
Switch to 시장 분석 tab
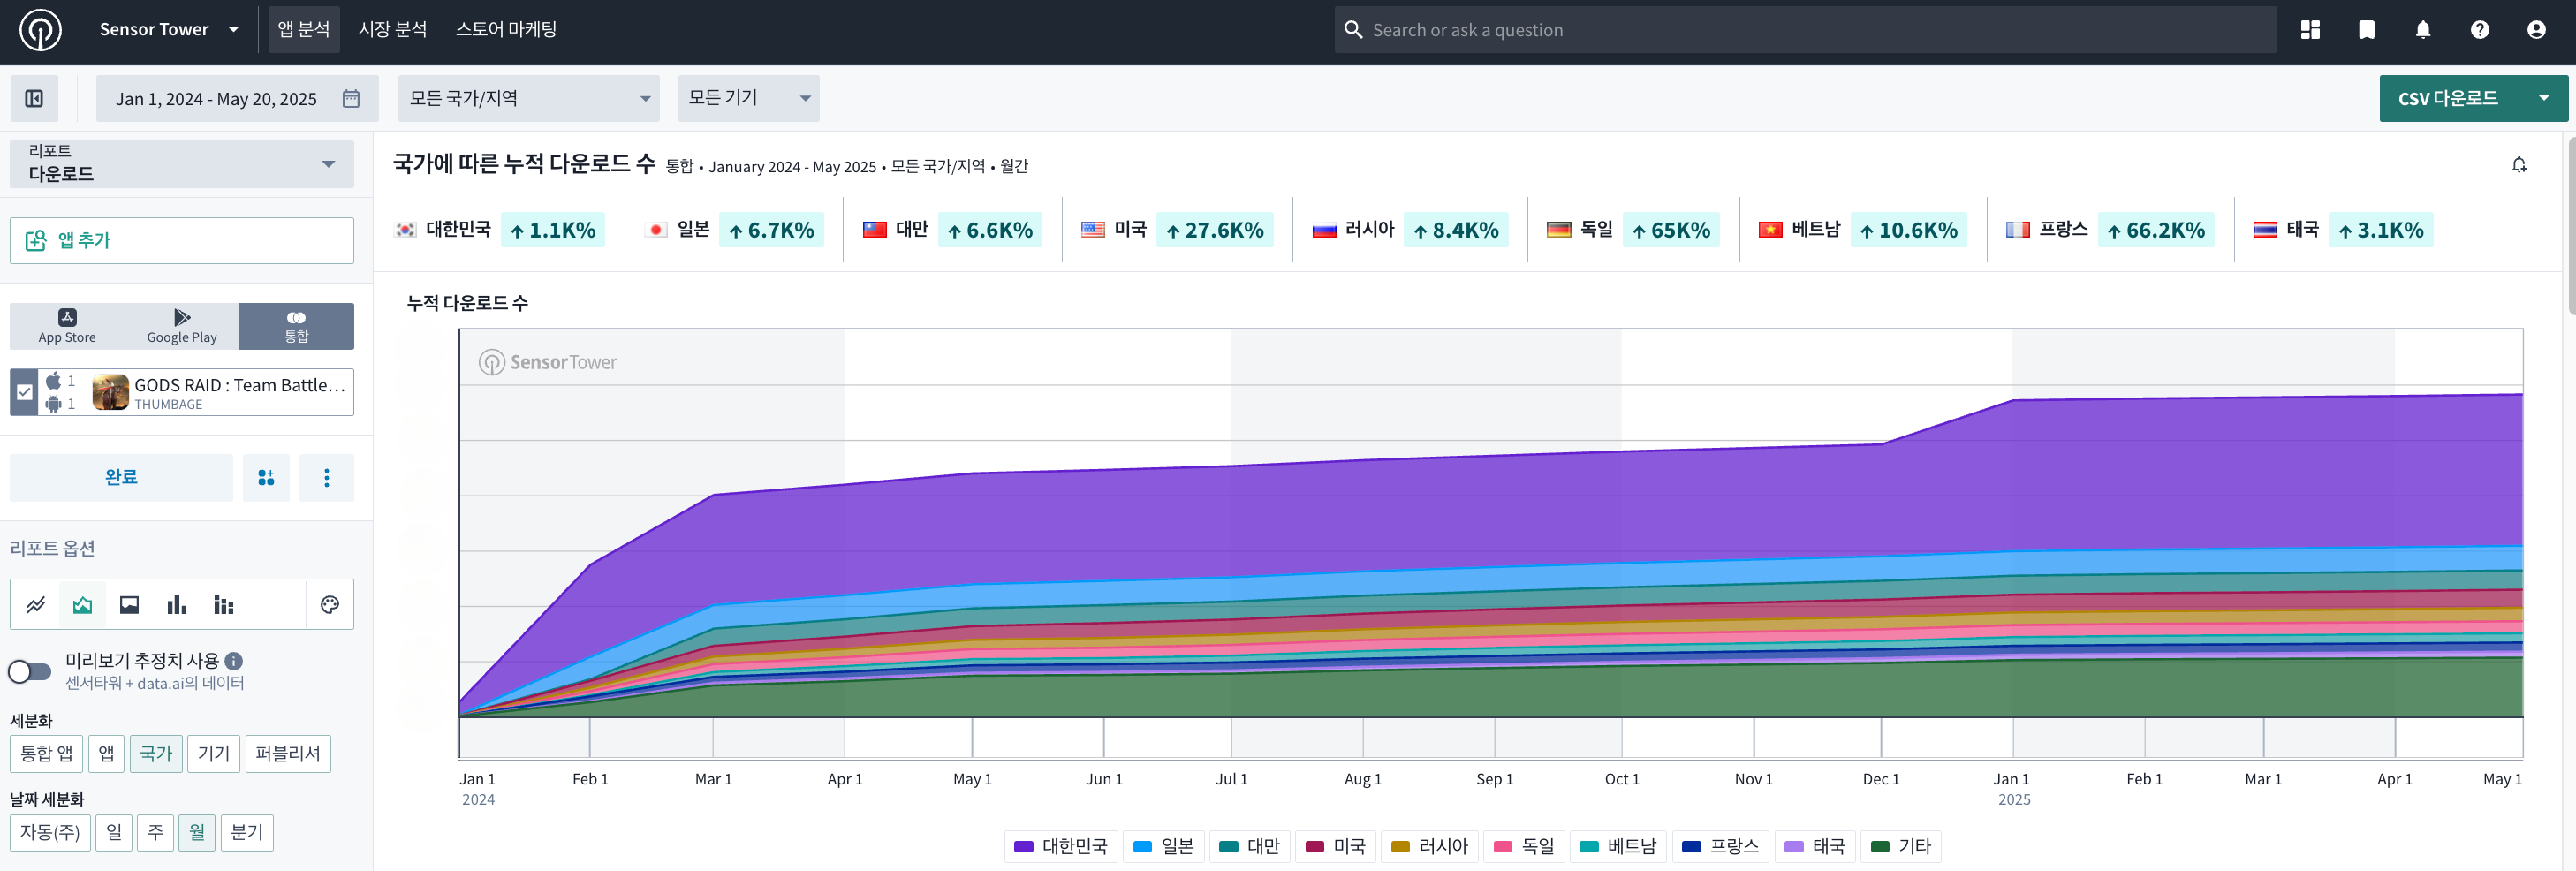coord(392,30)
